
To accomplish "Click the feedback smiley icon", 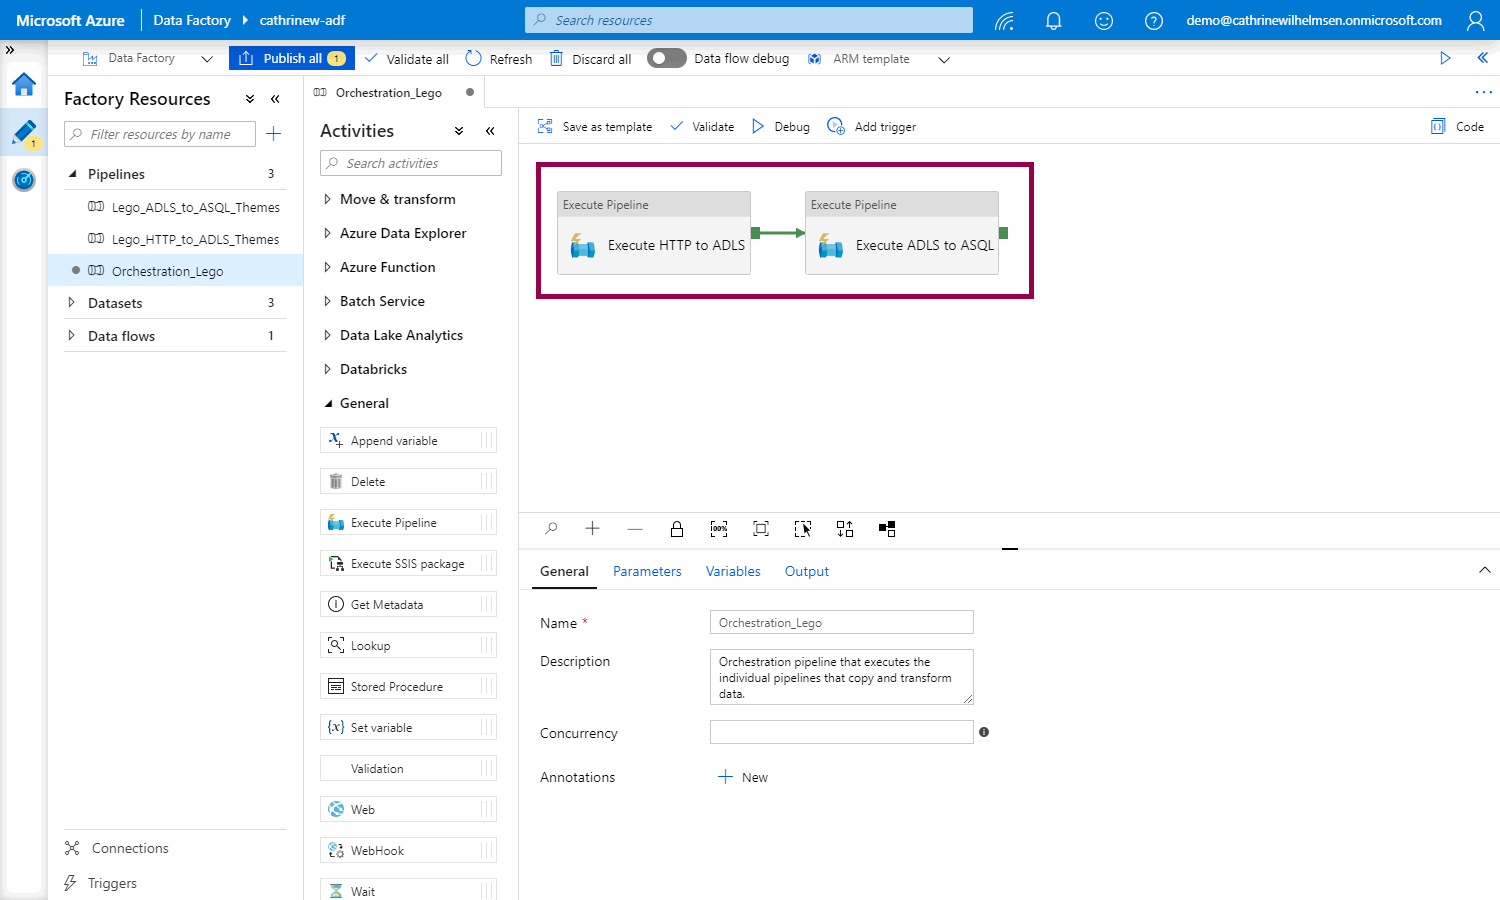I will (1103, 20).
